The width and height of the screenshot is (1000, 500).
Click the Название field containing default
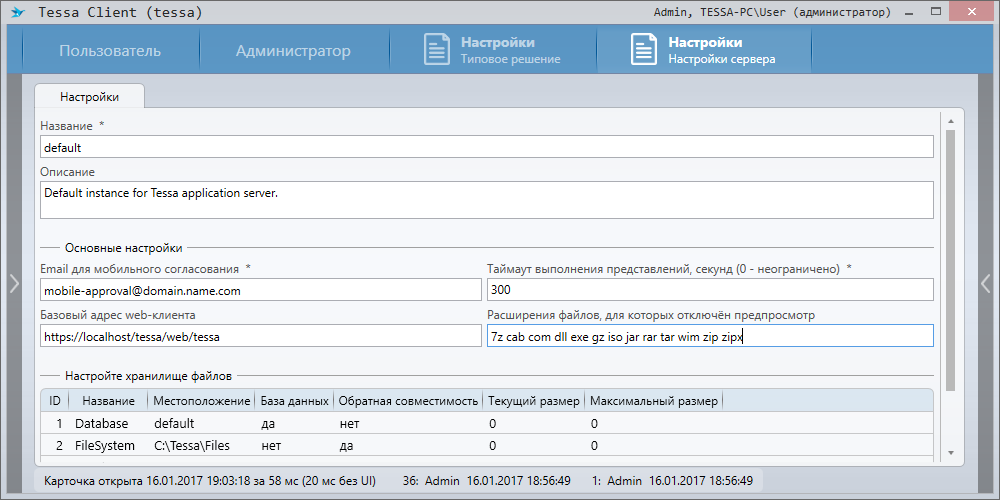coord(487,147)
